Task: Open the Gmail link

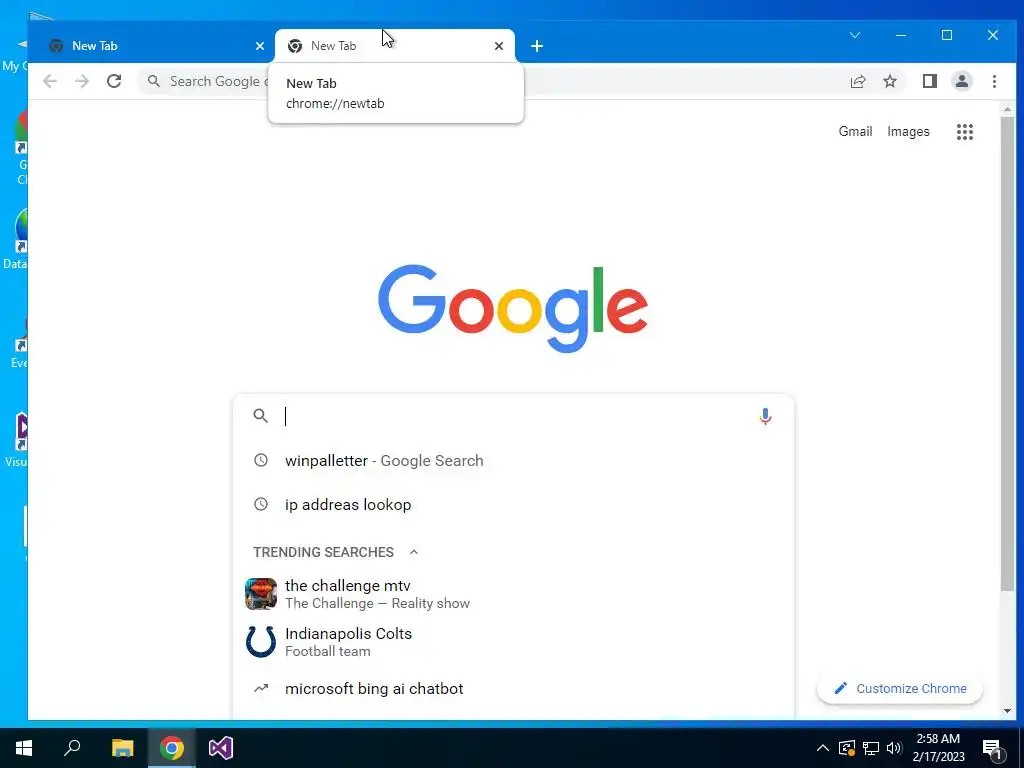Action: (856, 131)
